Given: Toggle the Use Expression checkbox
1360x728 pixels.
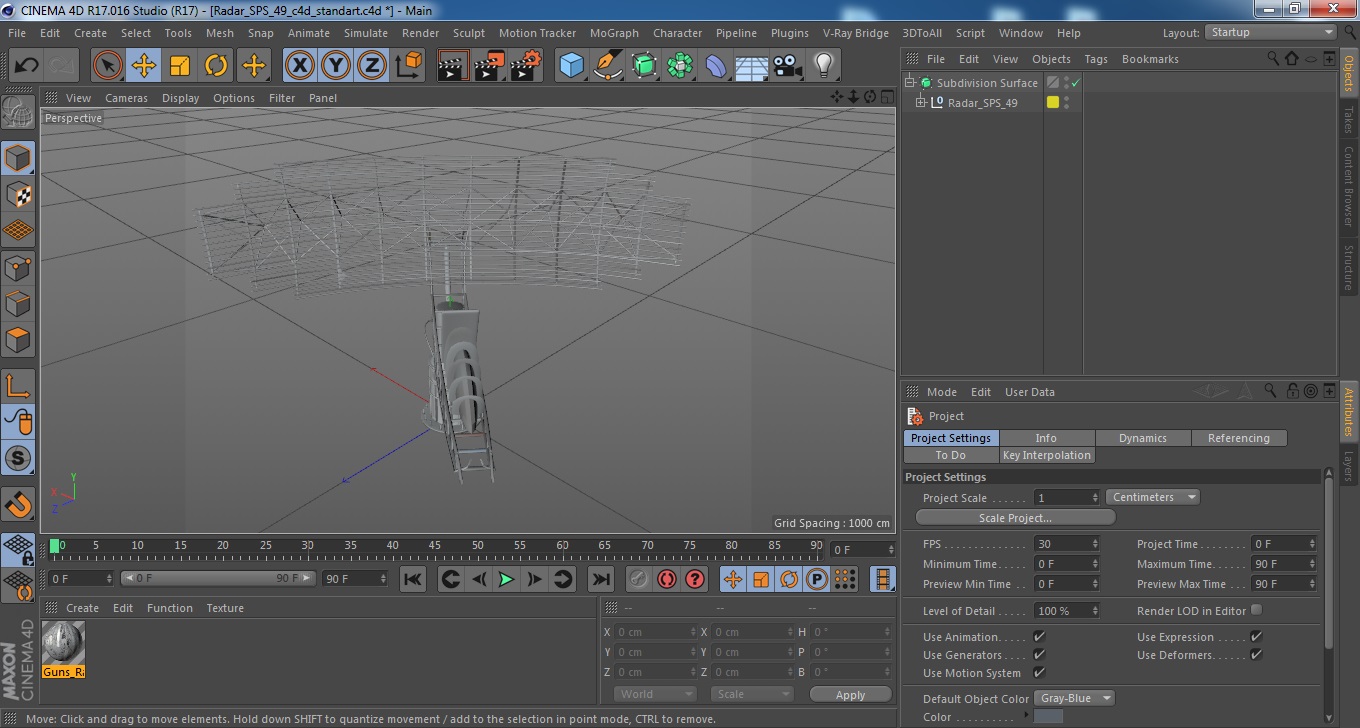Looking at the screenshot, I should pyautogui.click(x=1256, y=637).
